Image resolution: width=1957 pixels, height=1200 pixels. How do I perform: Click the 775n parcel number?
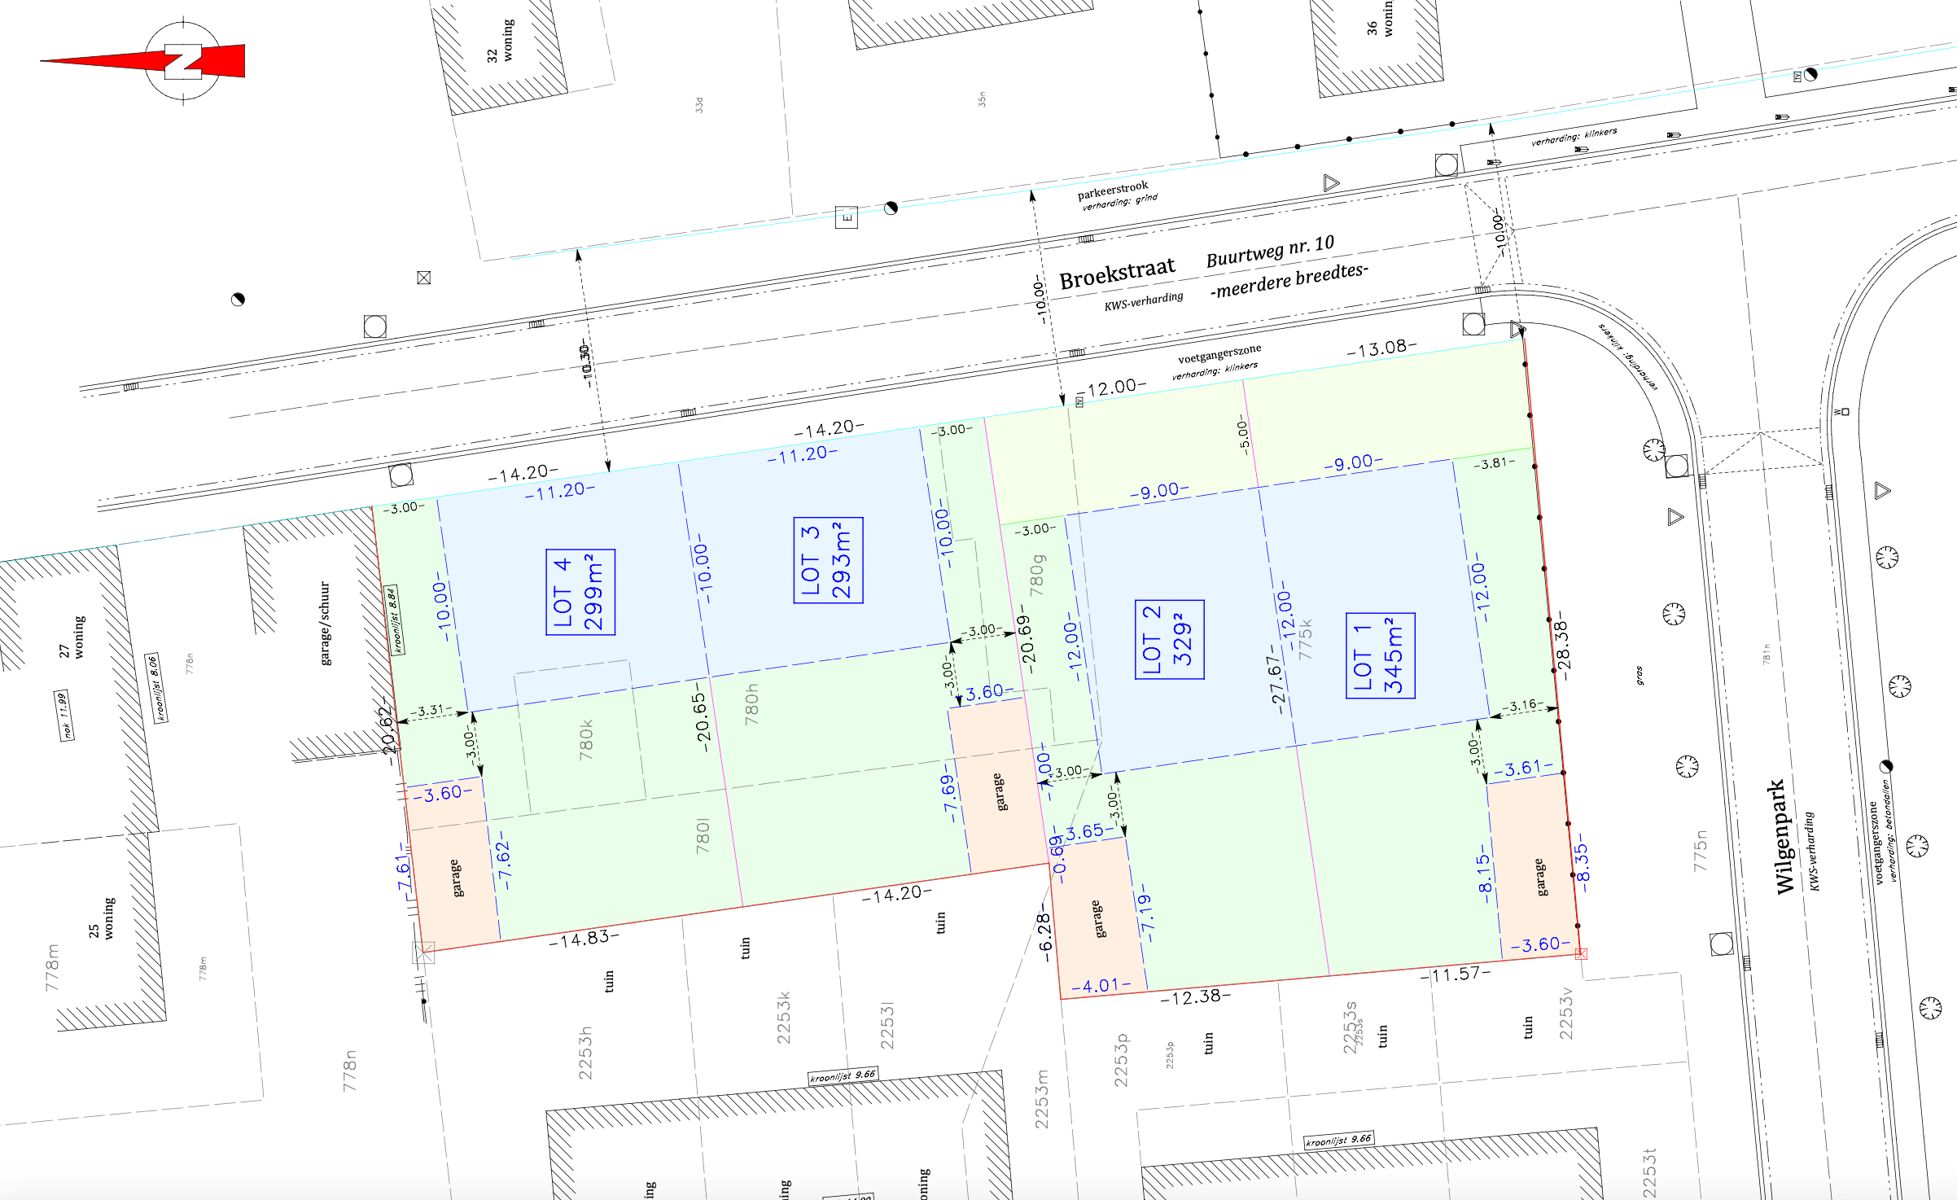1701,849
